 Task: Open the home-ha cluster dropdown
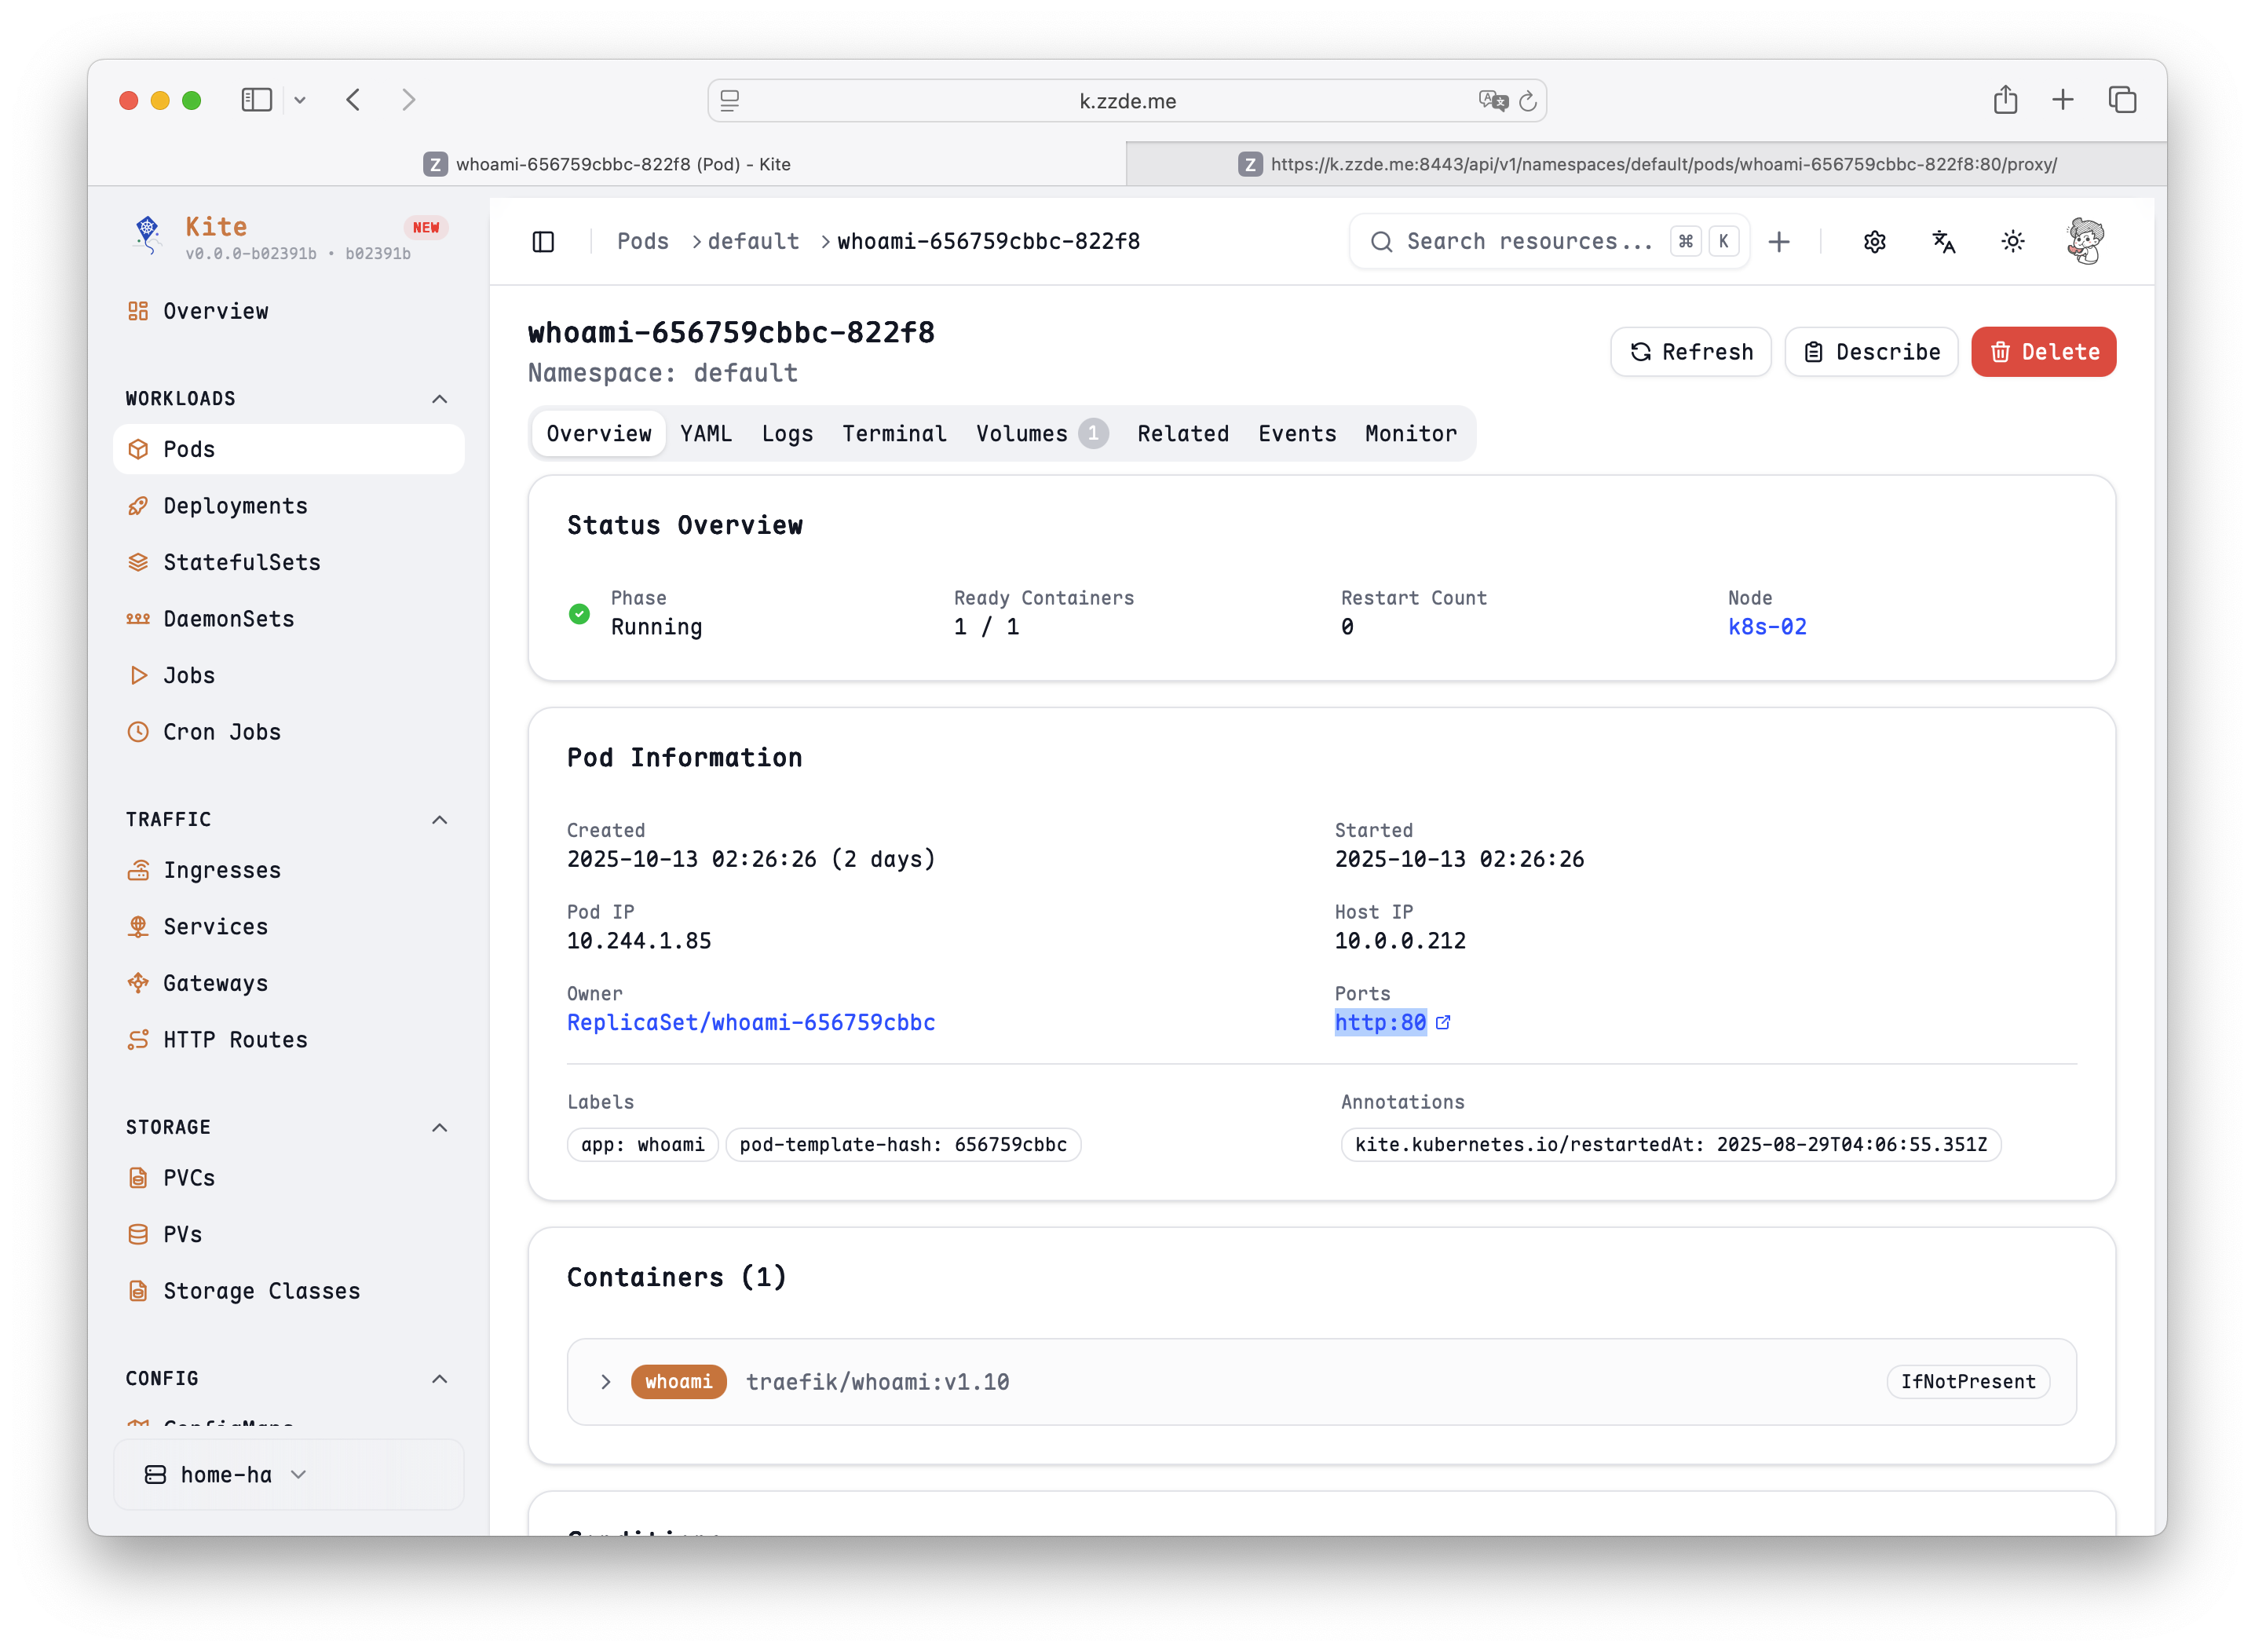tap(226, 1474)
